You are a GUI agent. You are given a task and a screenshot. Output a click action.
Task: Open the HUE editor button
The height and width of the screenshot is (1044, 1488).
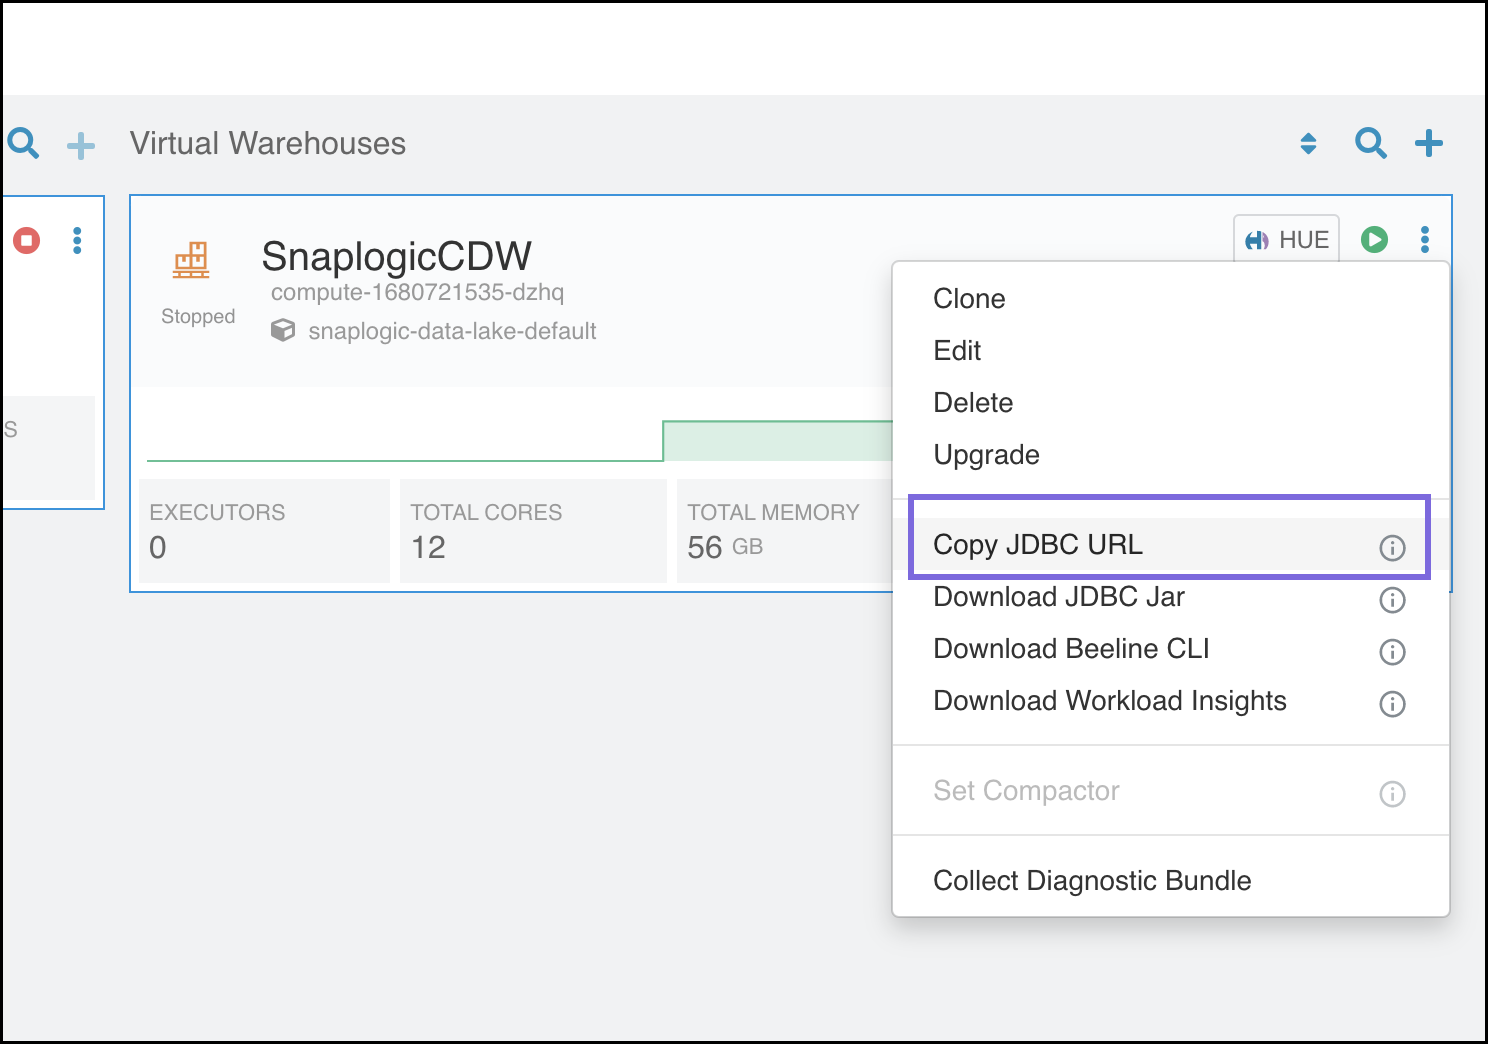pyautogui.click(x=1286, y=240)
